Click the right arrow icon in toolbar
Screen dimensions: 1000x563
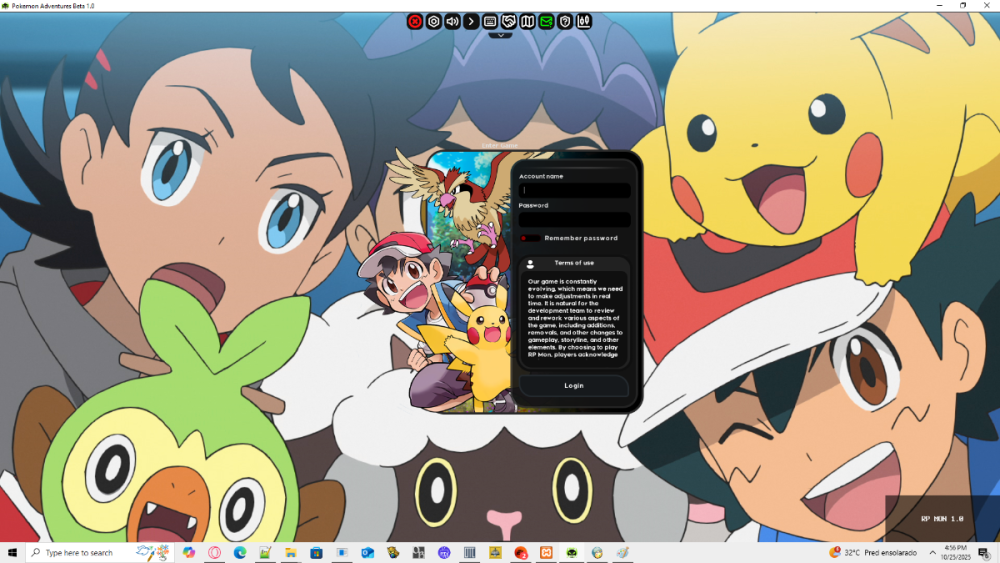(x=471, y=21)
